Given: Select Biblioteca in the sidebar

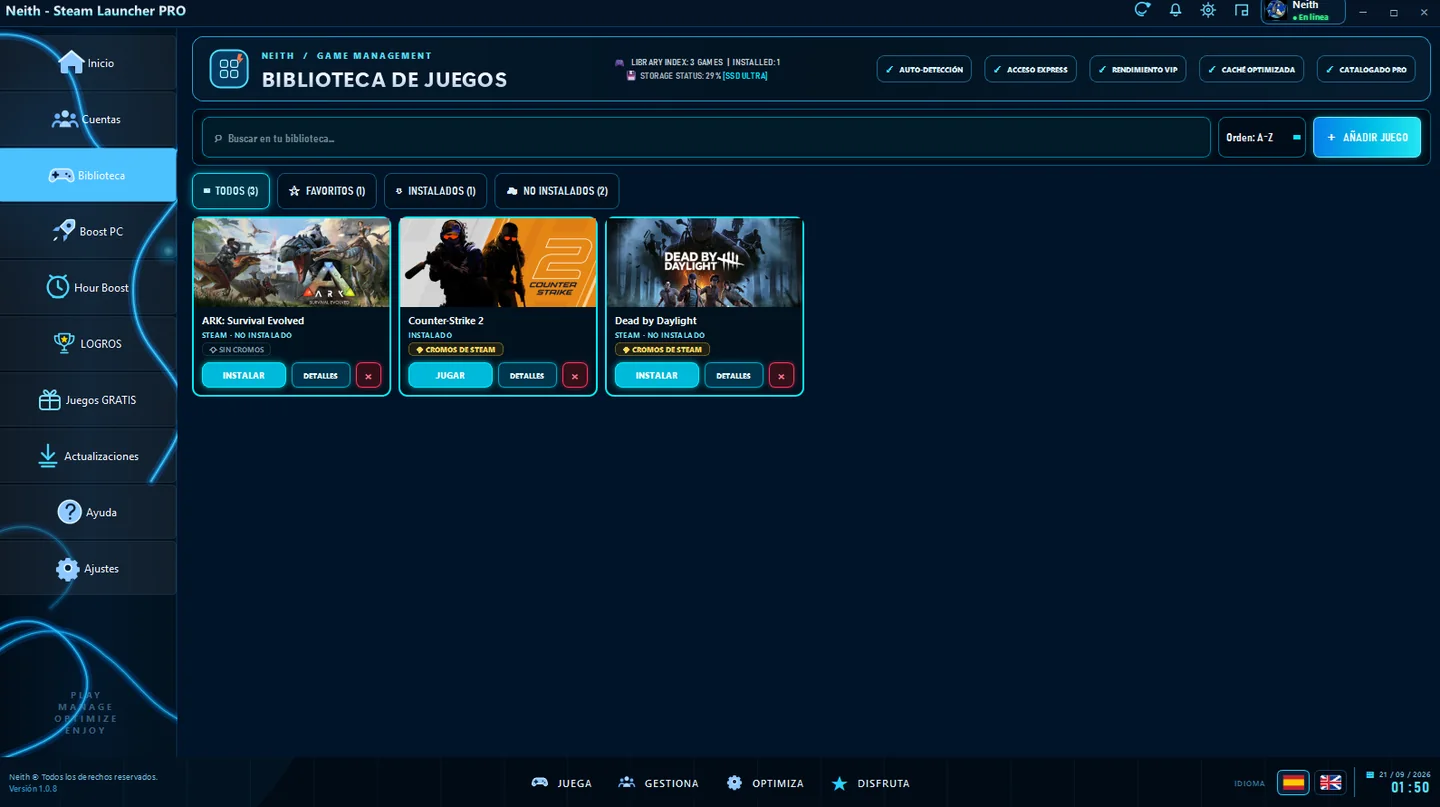Looking at the screenshot, I should pyautogui.click(x=88, y=175).
